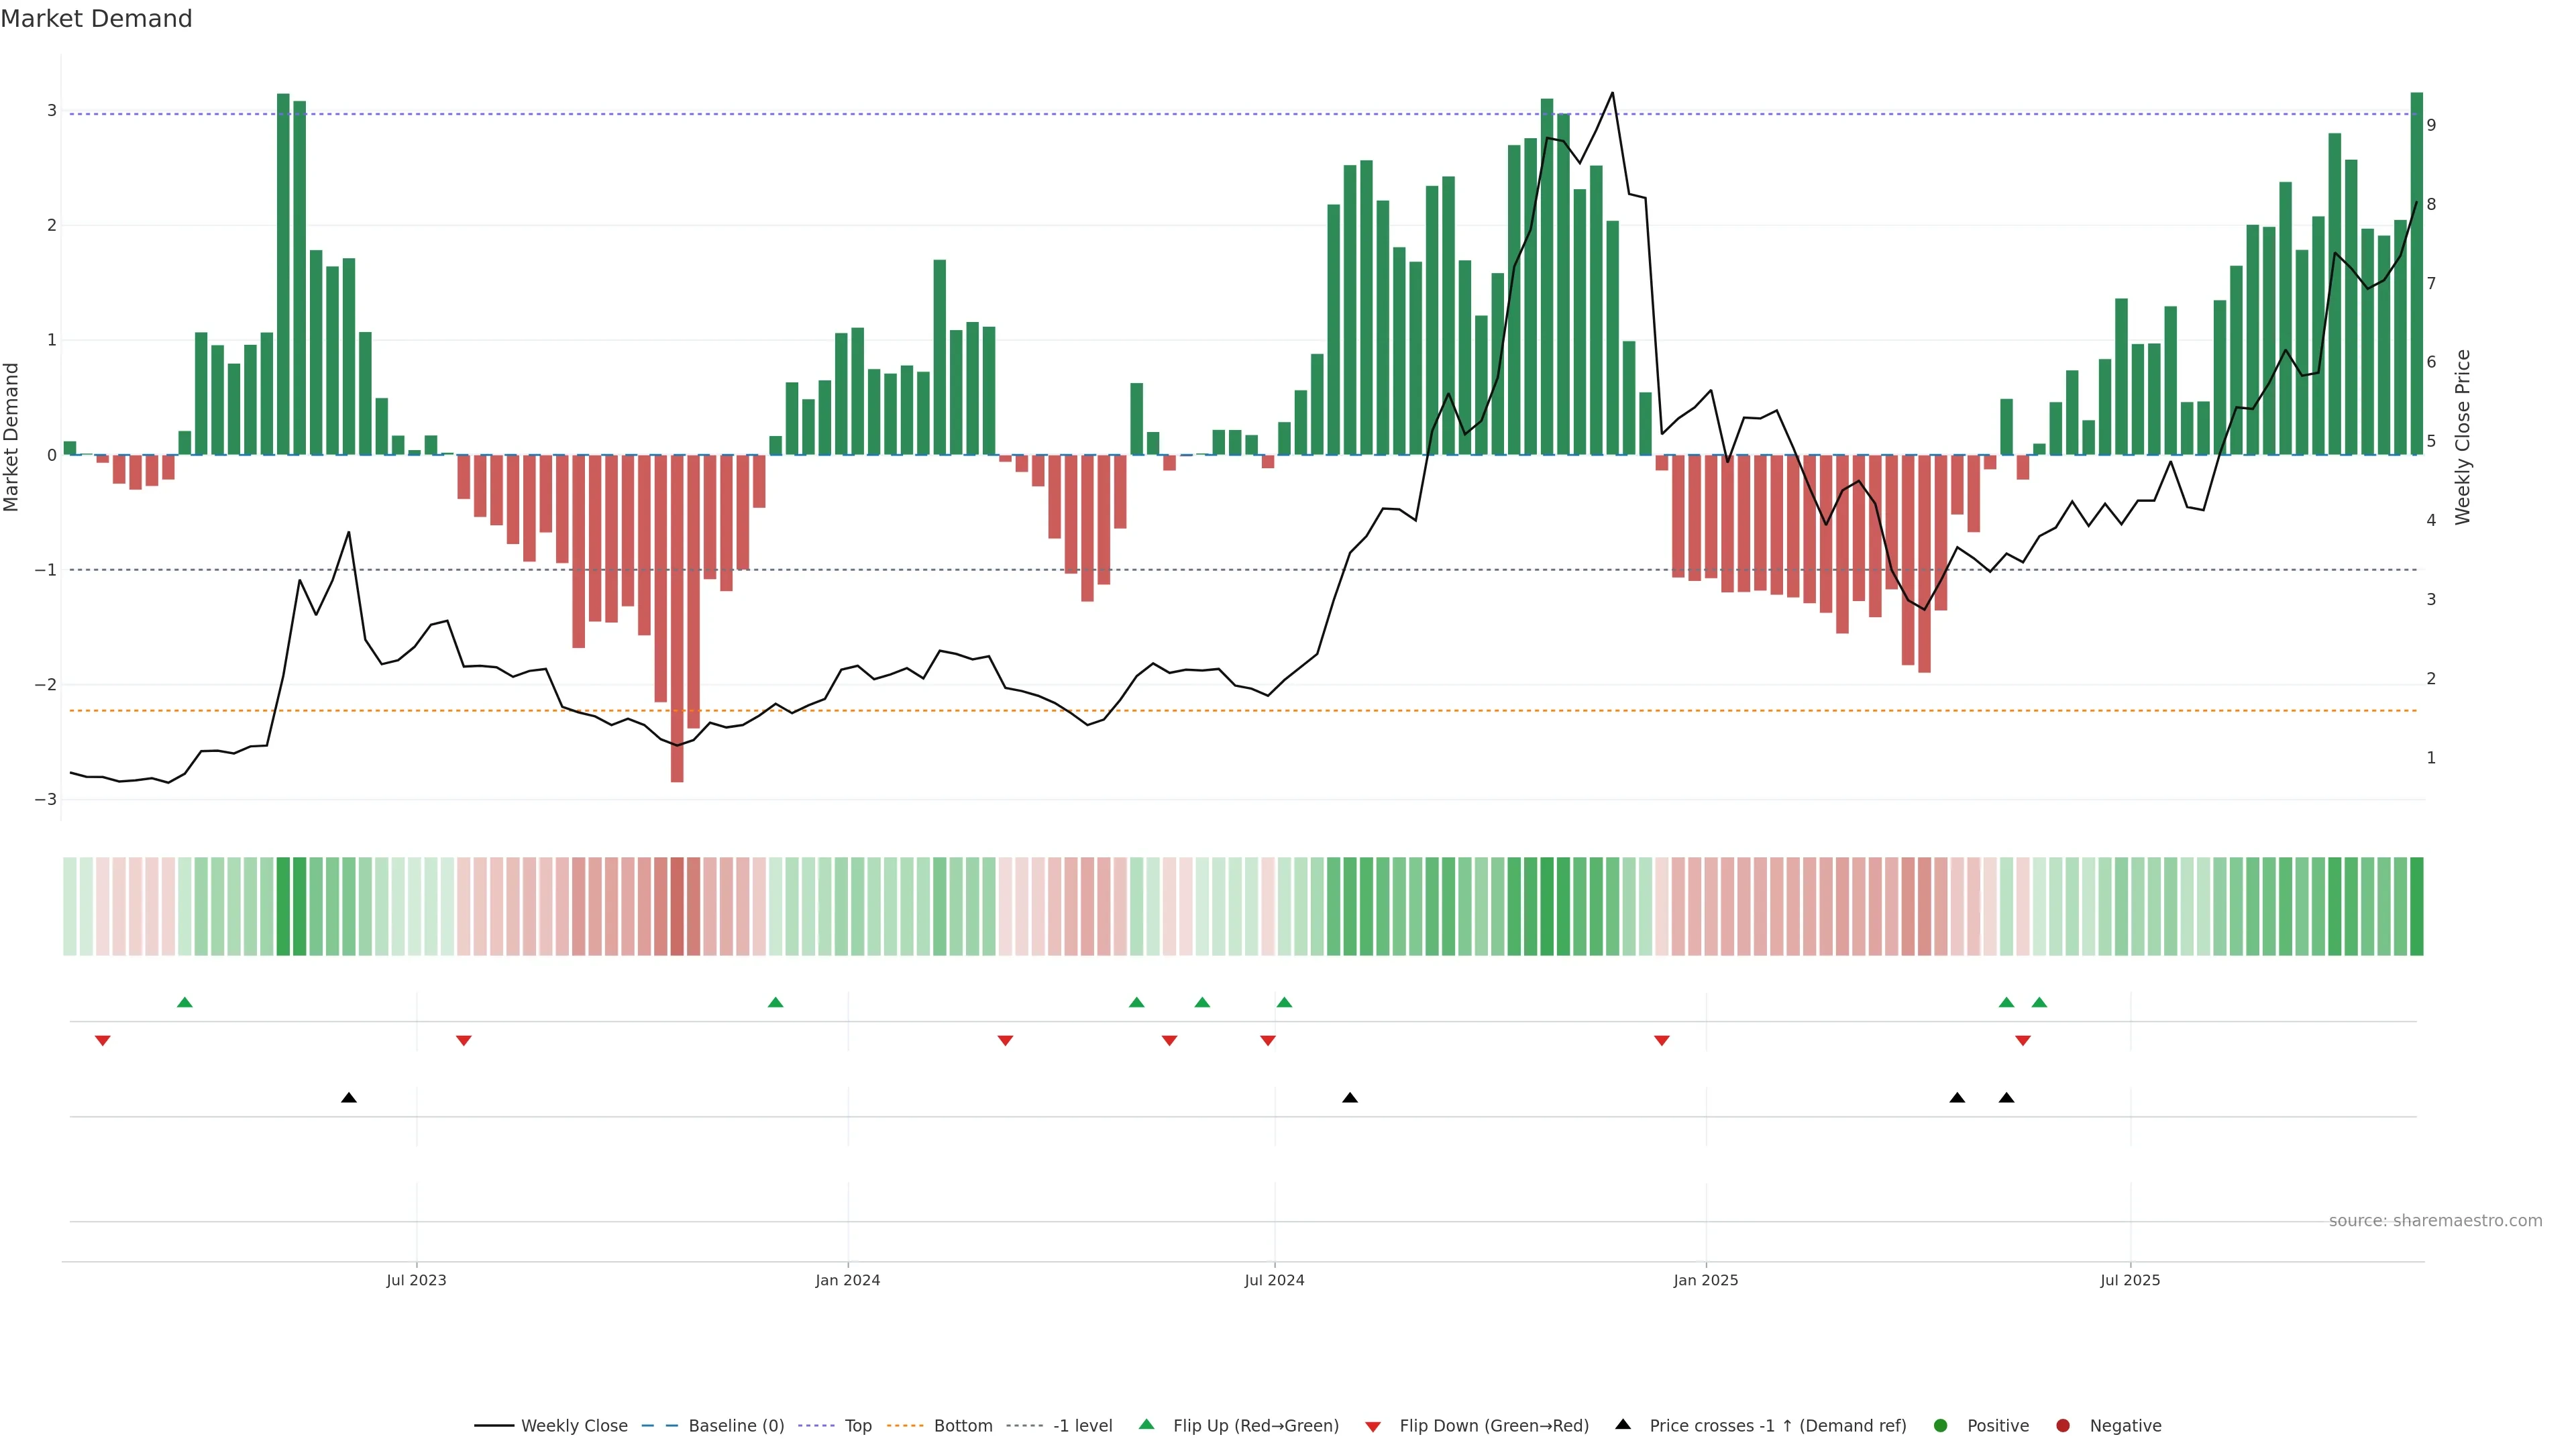The width and height of the screenshot is (2576, 1449).
Task: Toggle the Top dotted line legend
Action: (x=857, y=1426)
